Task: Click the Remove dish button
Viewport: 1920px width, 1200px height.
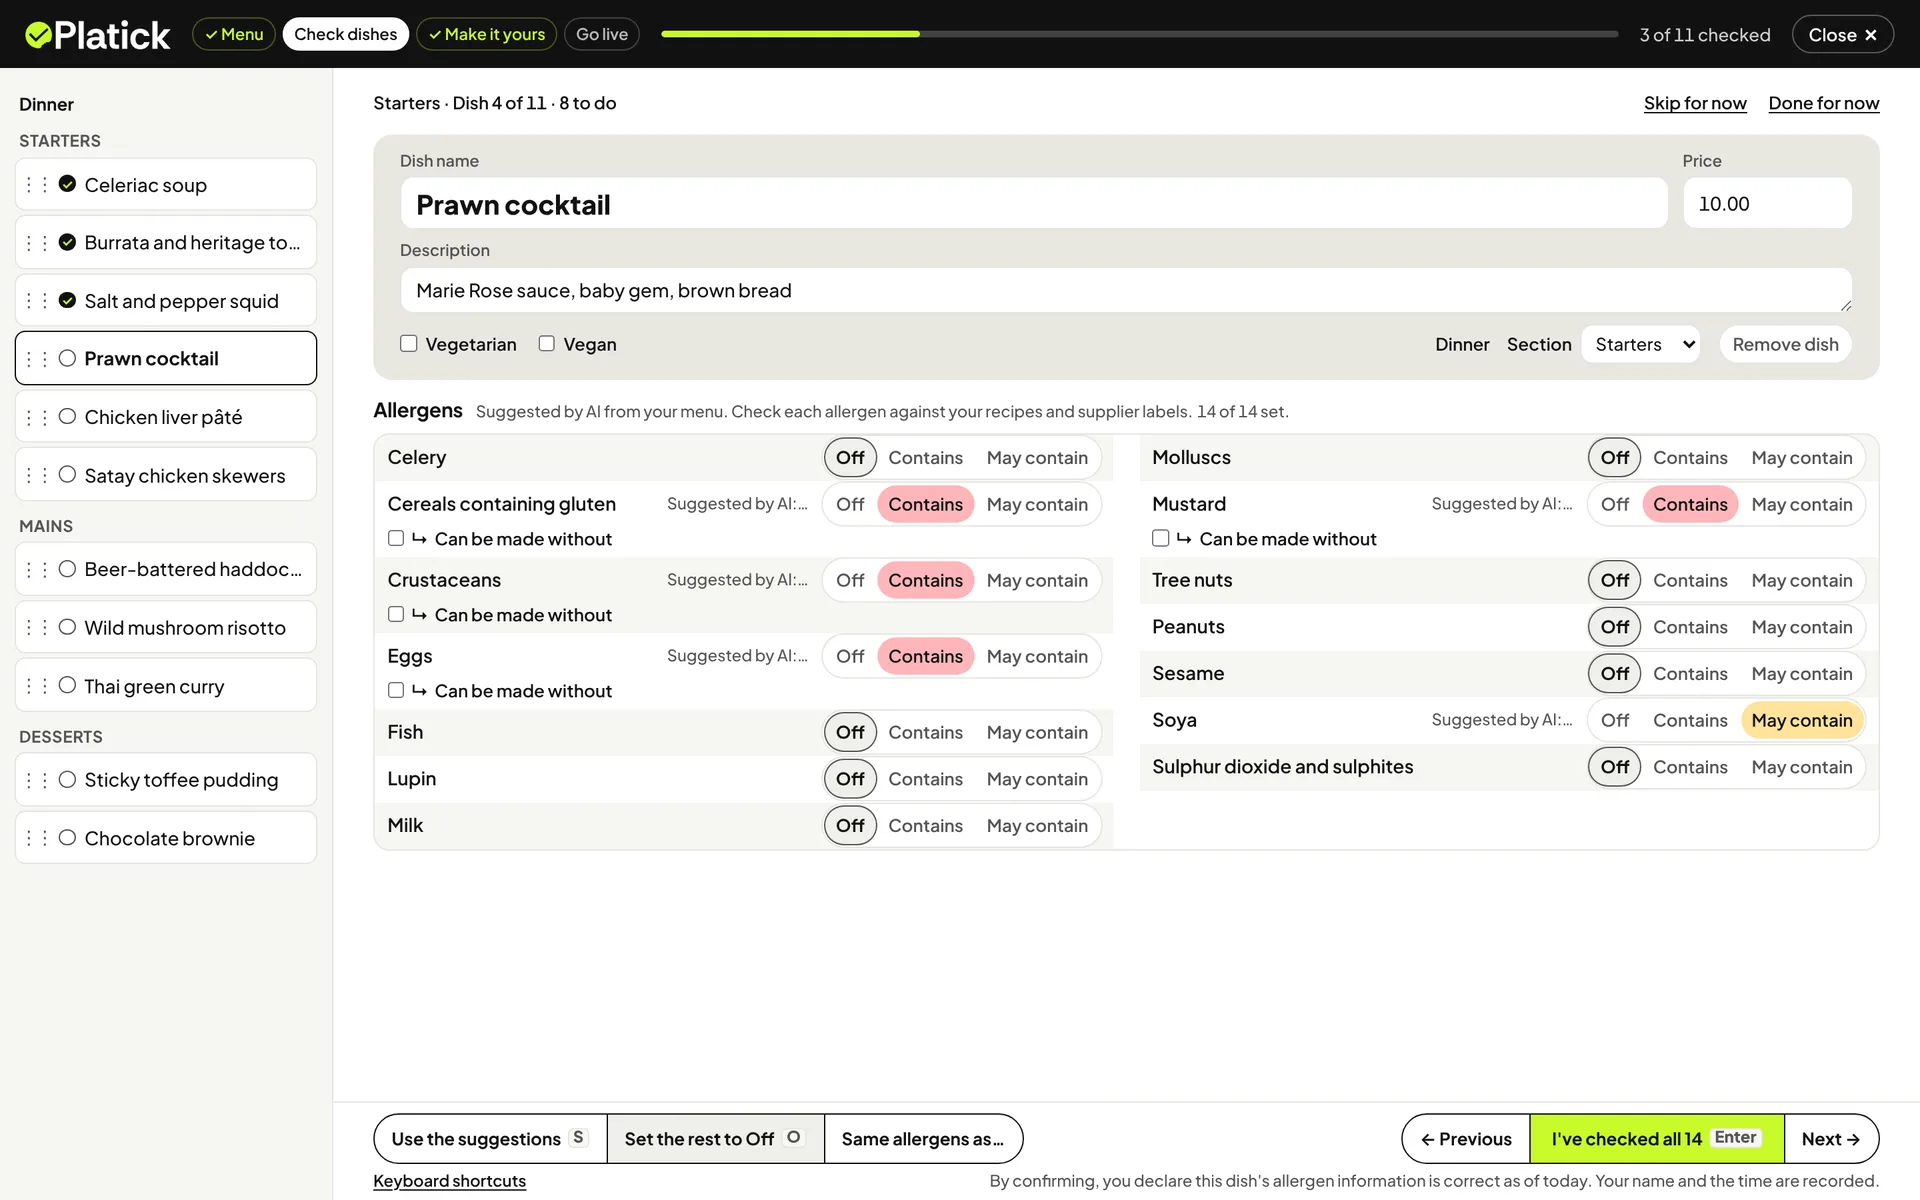Action: pos(1785,345)
